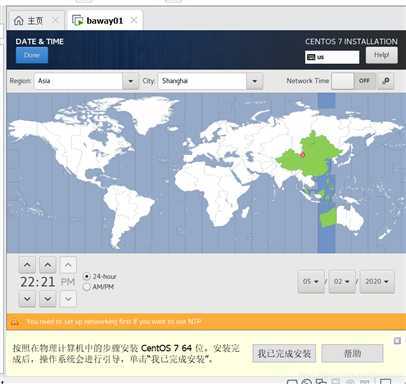406x384 pixels.
Task: Open the month dropdown showing 05
Action: tap(311, 282)
